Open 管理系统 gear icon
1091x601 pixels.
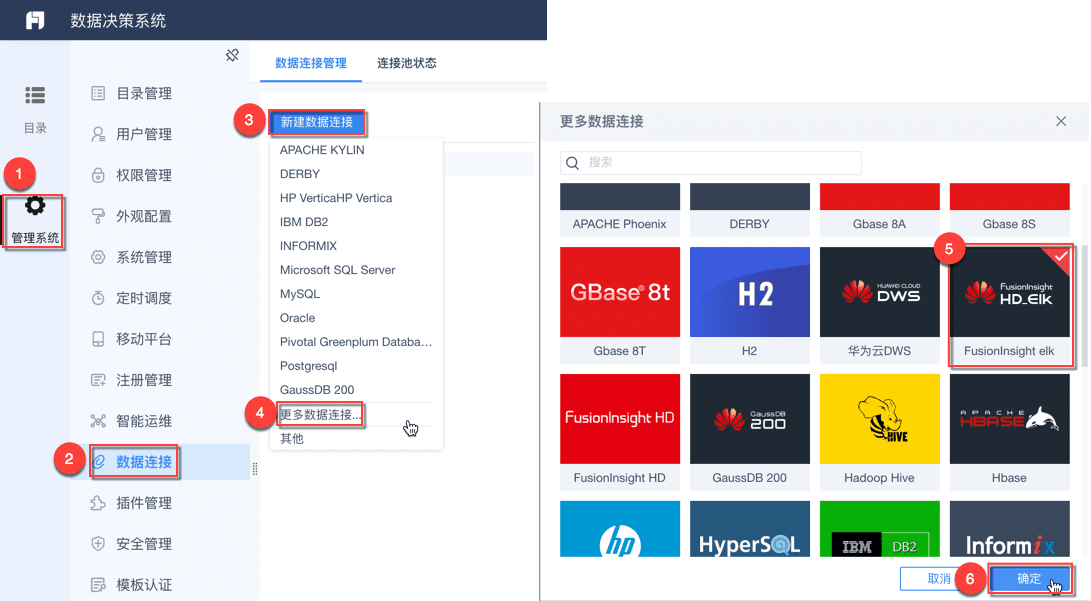[x=35, y=206]
